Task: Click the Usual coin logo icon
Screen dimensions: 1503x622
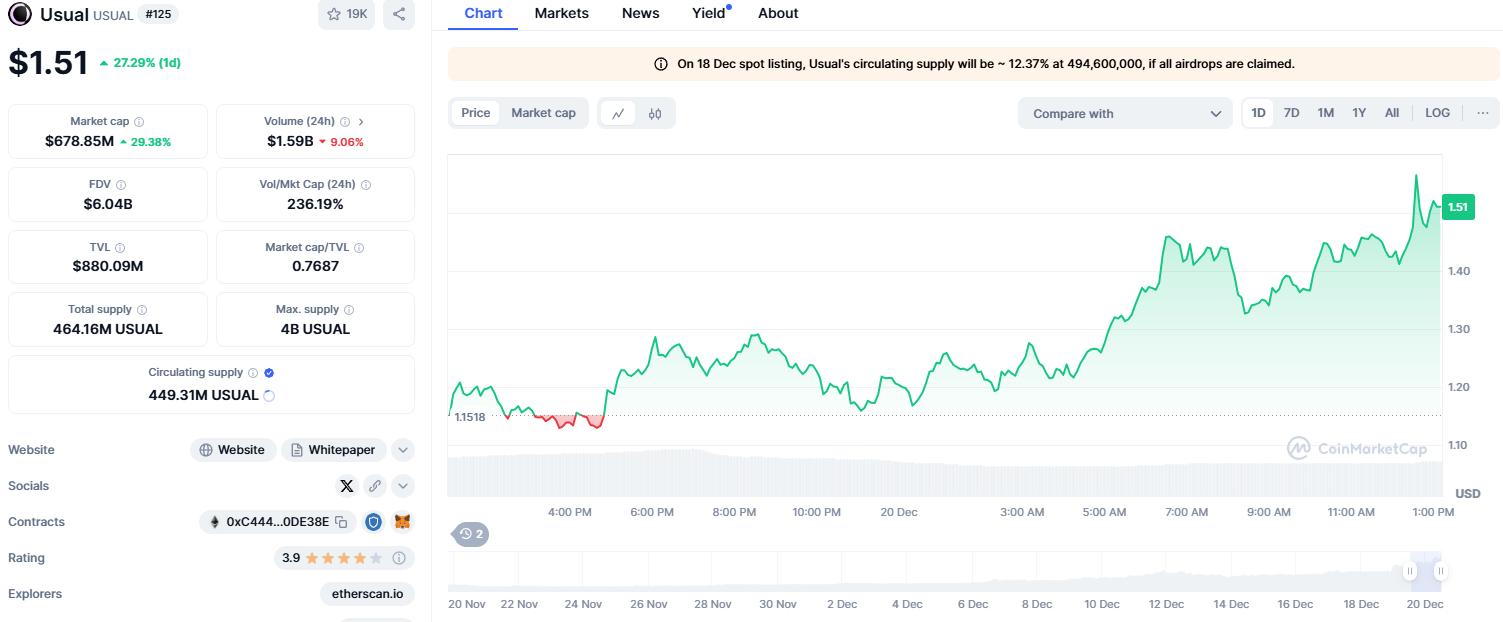Action: tap(20, 14)
